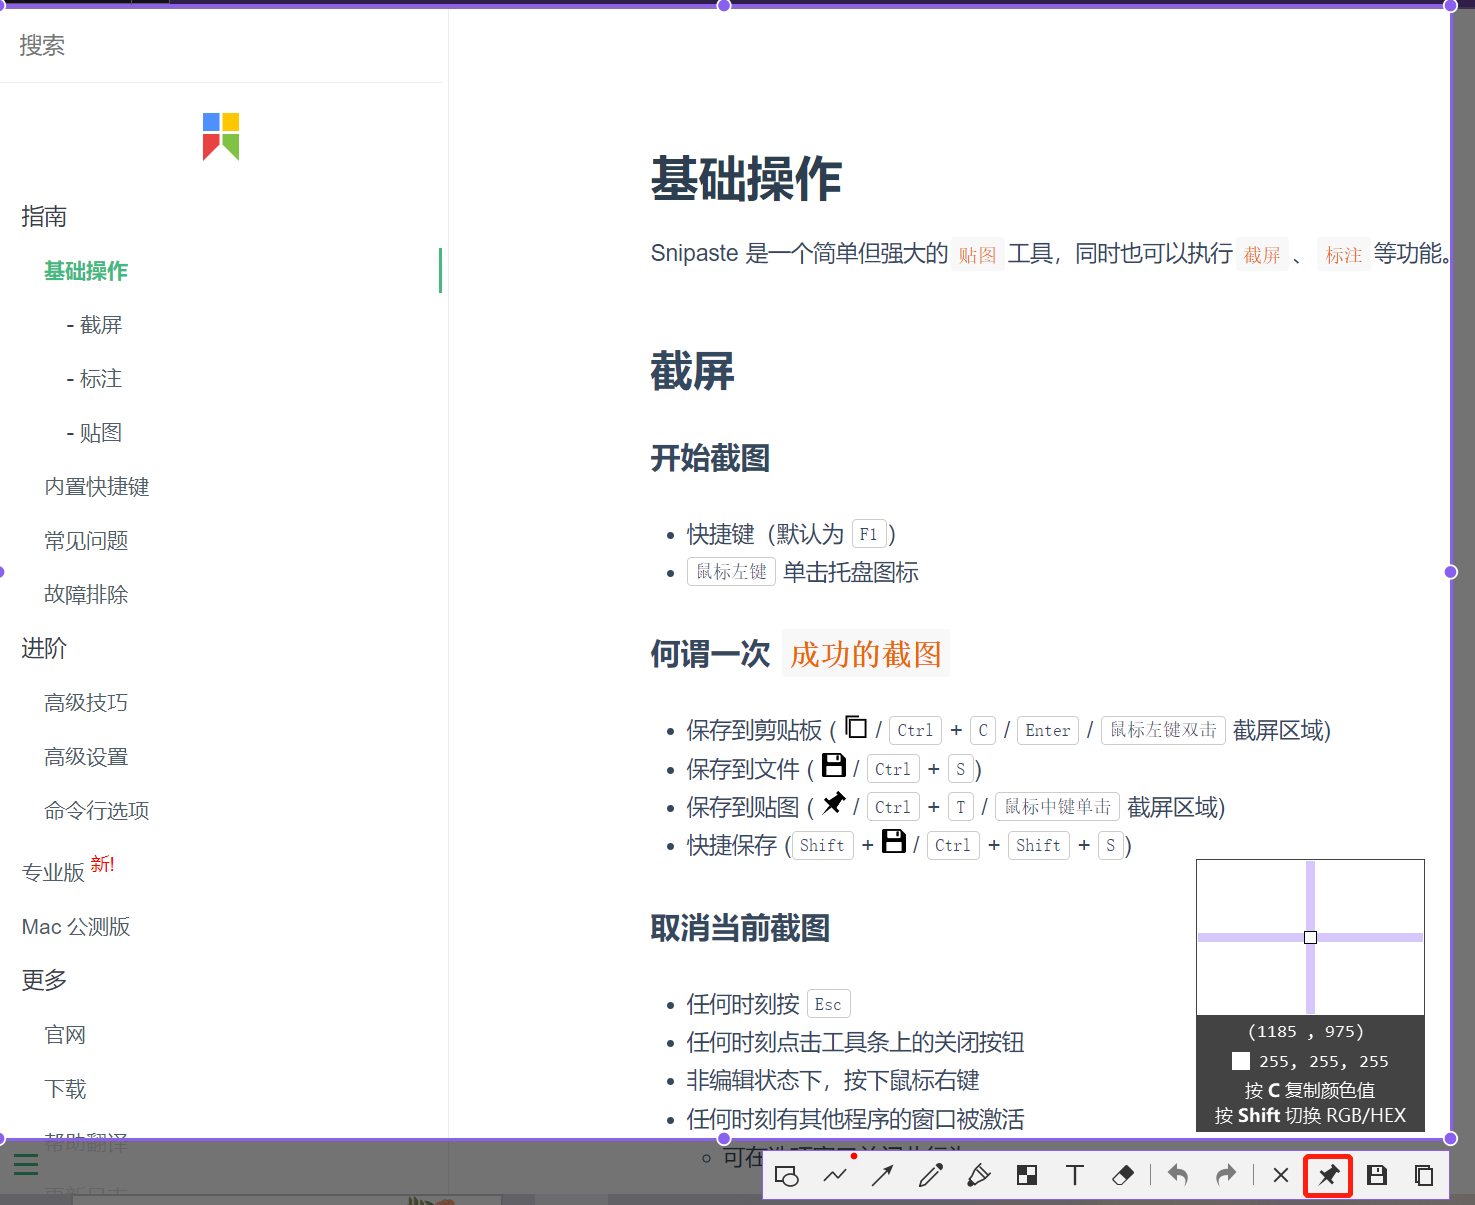Open 故障排除 page
1475x1205 pixels.
86,595
